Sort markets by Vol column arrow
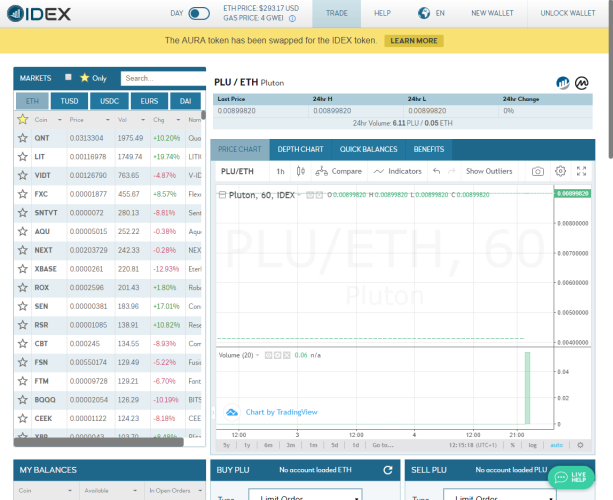Viewport: 613px width, 500px height. click(143, 120)
